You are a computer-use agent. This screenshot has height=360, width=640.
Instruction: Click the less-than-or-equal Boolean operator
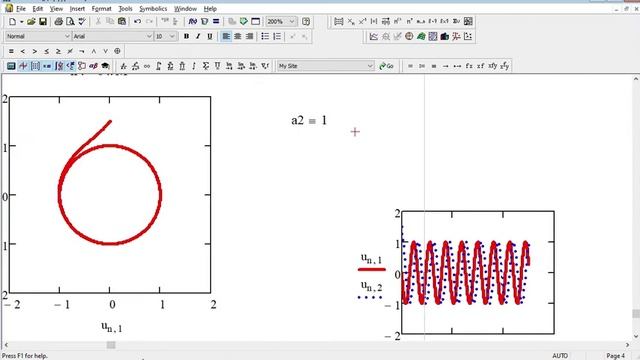pos(47,51)
